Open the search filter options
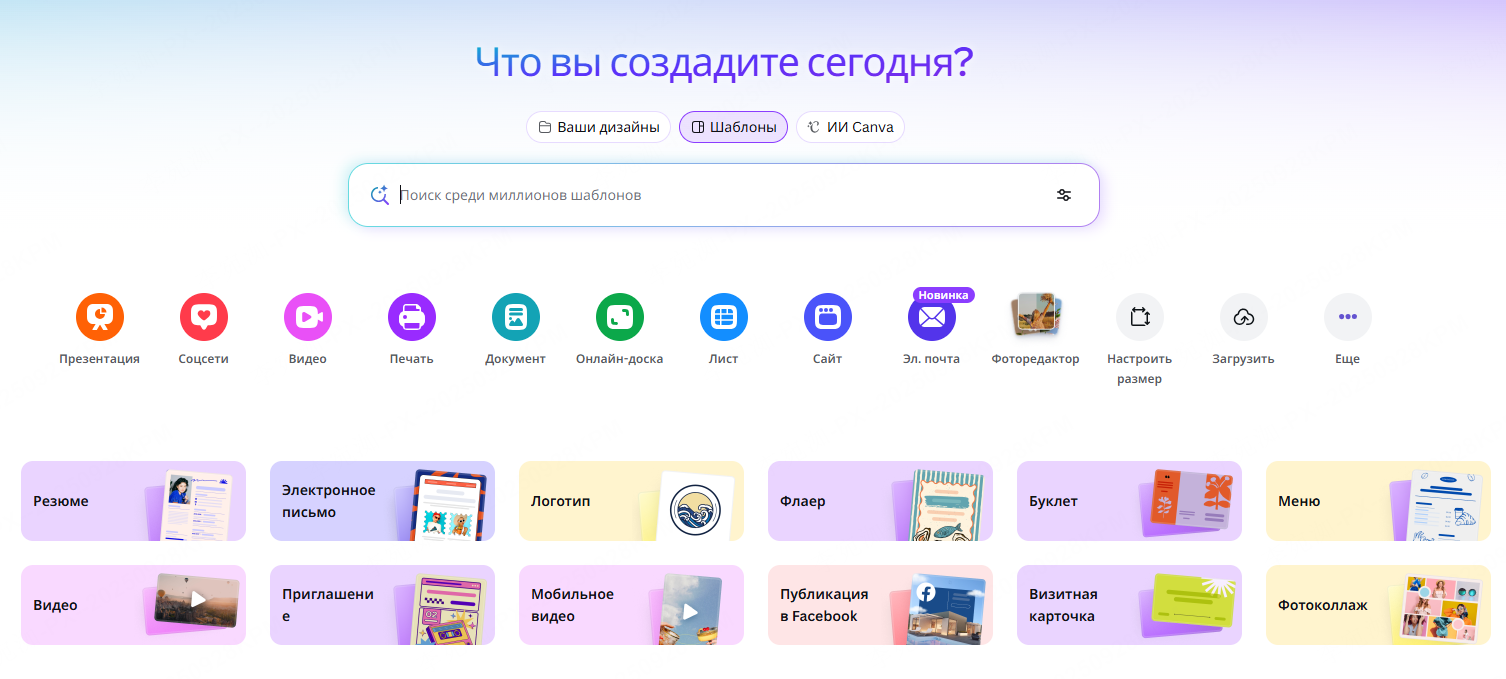The width and height of the screenshot is (1506, 679). (x=1064, y=195)
